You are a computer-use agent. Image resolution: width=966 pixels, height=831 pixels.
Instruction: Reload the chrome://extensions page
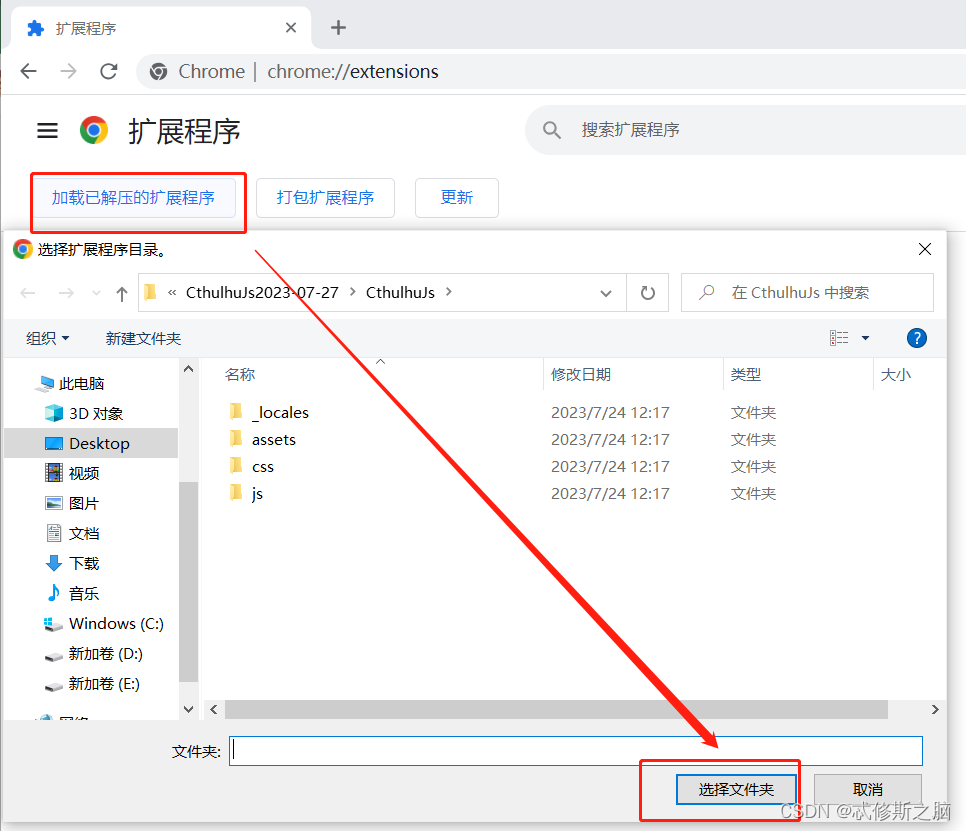point(109,71)
